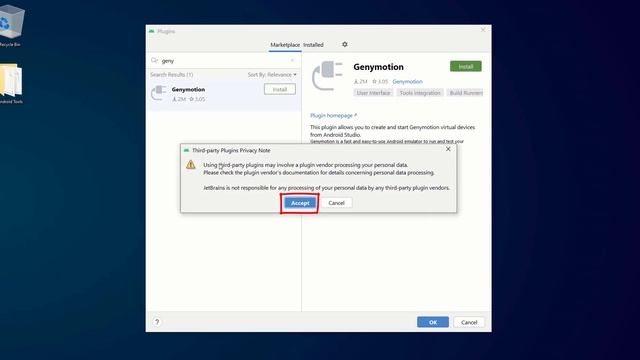Screen dimensions: 640x360
Task: Switch to the Installed tab
Action: [x=313, y=45]
